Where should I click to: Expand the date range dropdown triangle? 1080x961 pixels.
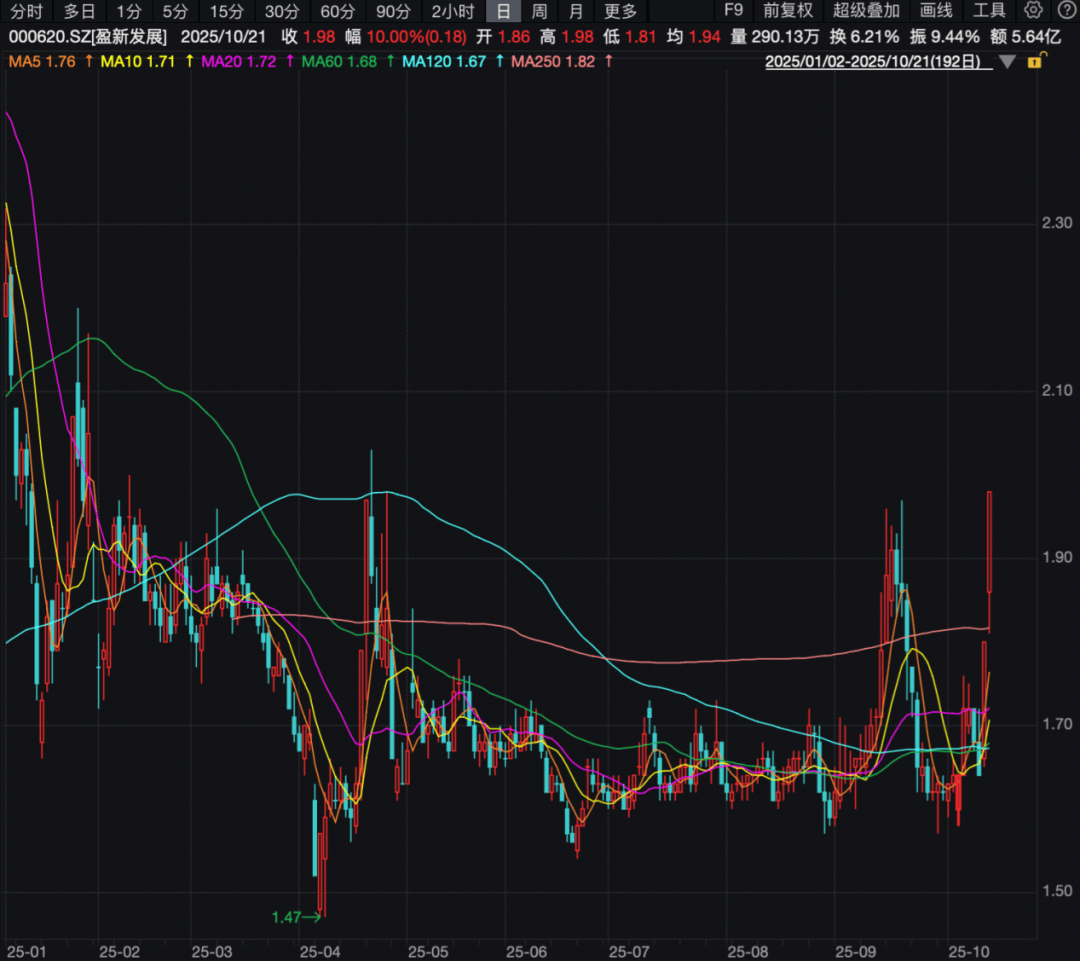pyautogui.click(x=1007, y=61)
